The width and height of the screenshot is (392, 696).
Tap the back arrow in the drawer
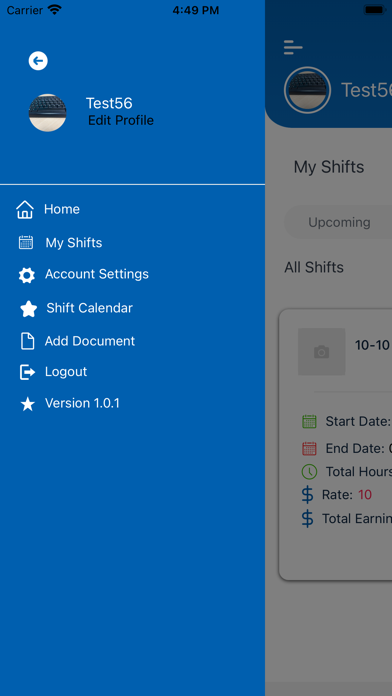click(38, 61)
